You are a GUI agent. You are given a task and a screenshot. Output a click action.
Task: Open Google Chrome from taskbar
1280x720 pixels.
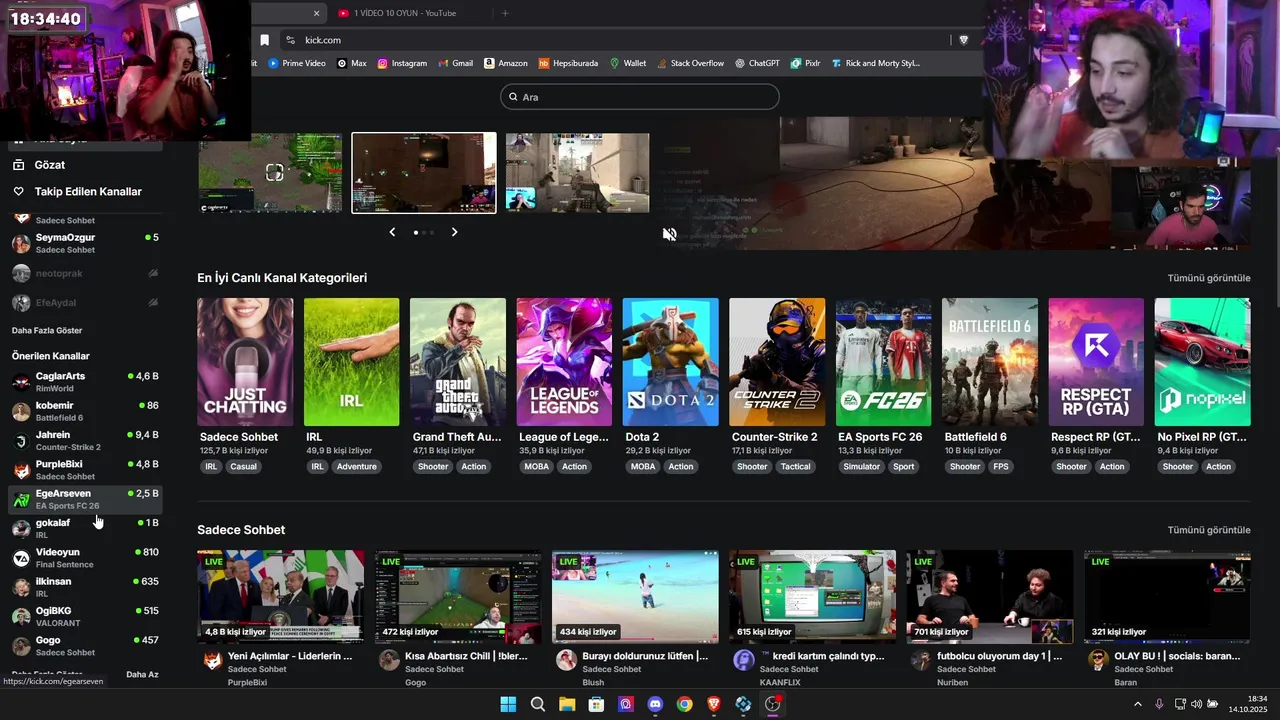coord(684,704)
